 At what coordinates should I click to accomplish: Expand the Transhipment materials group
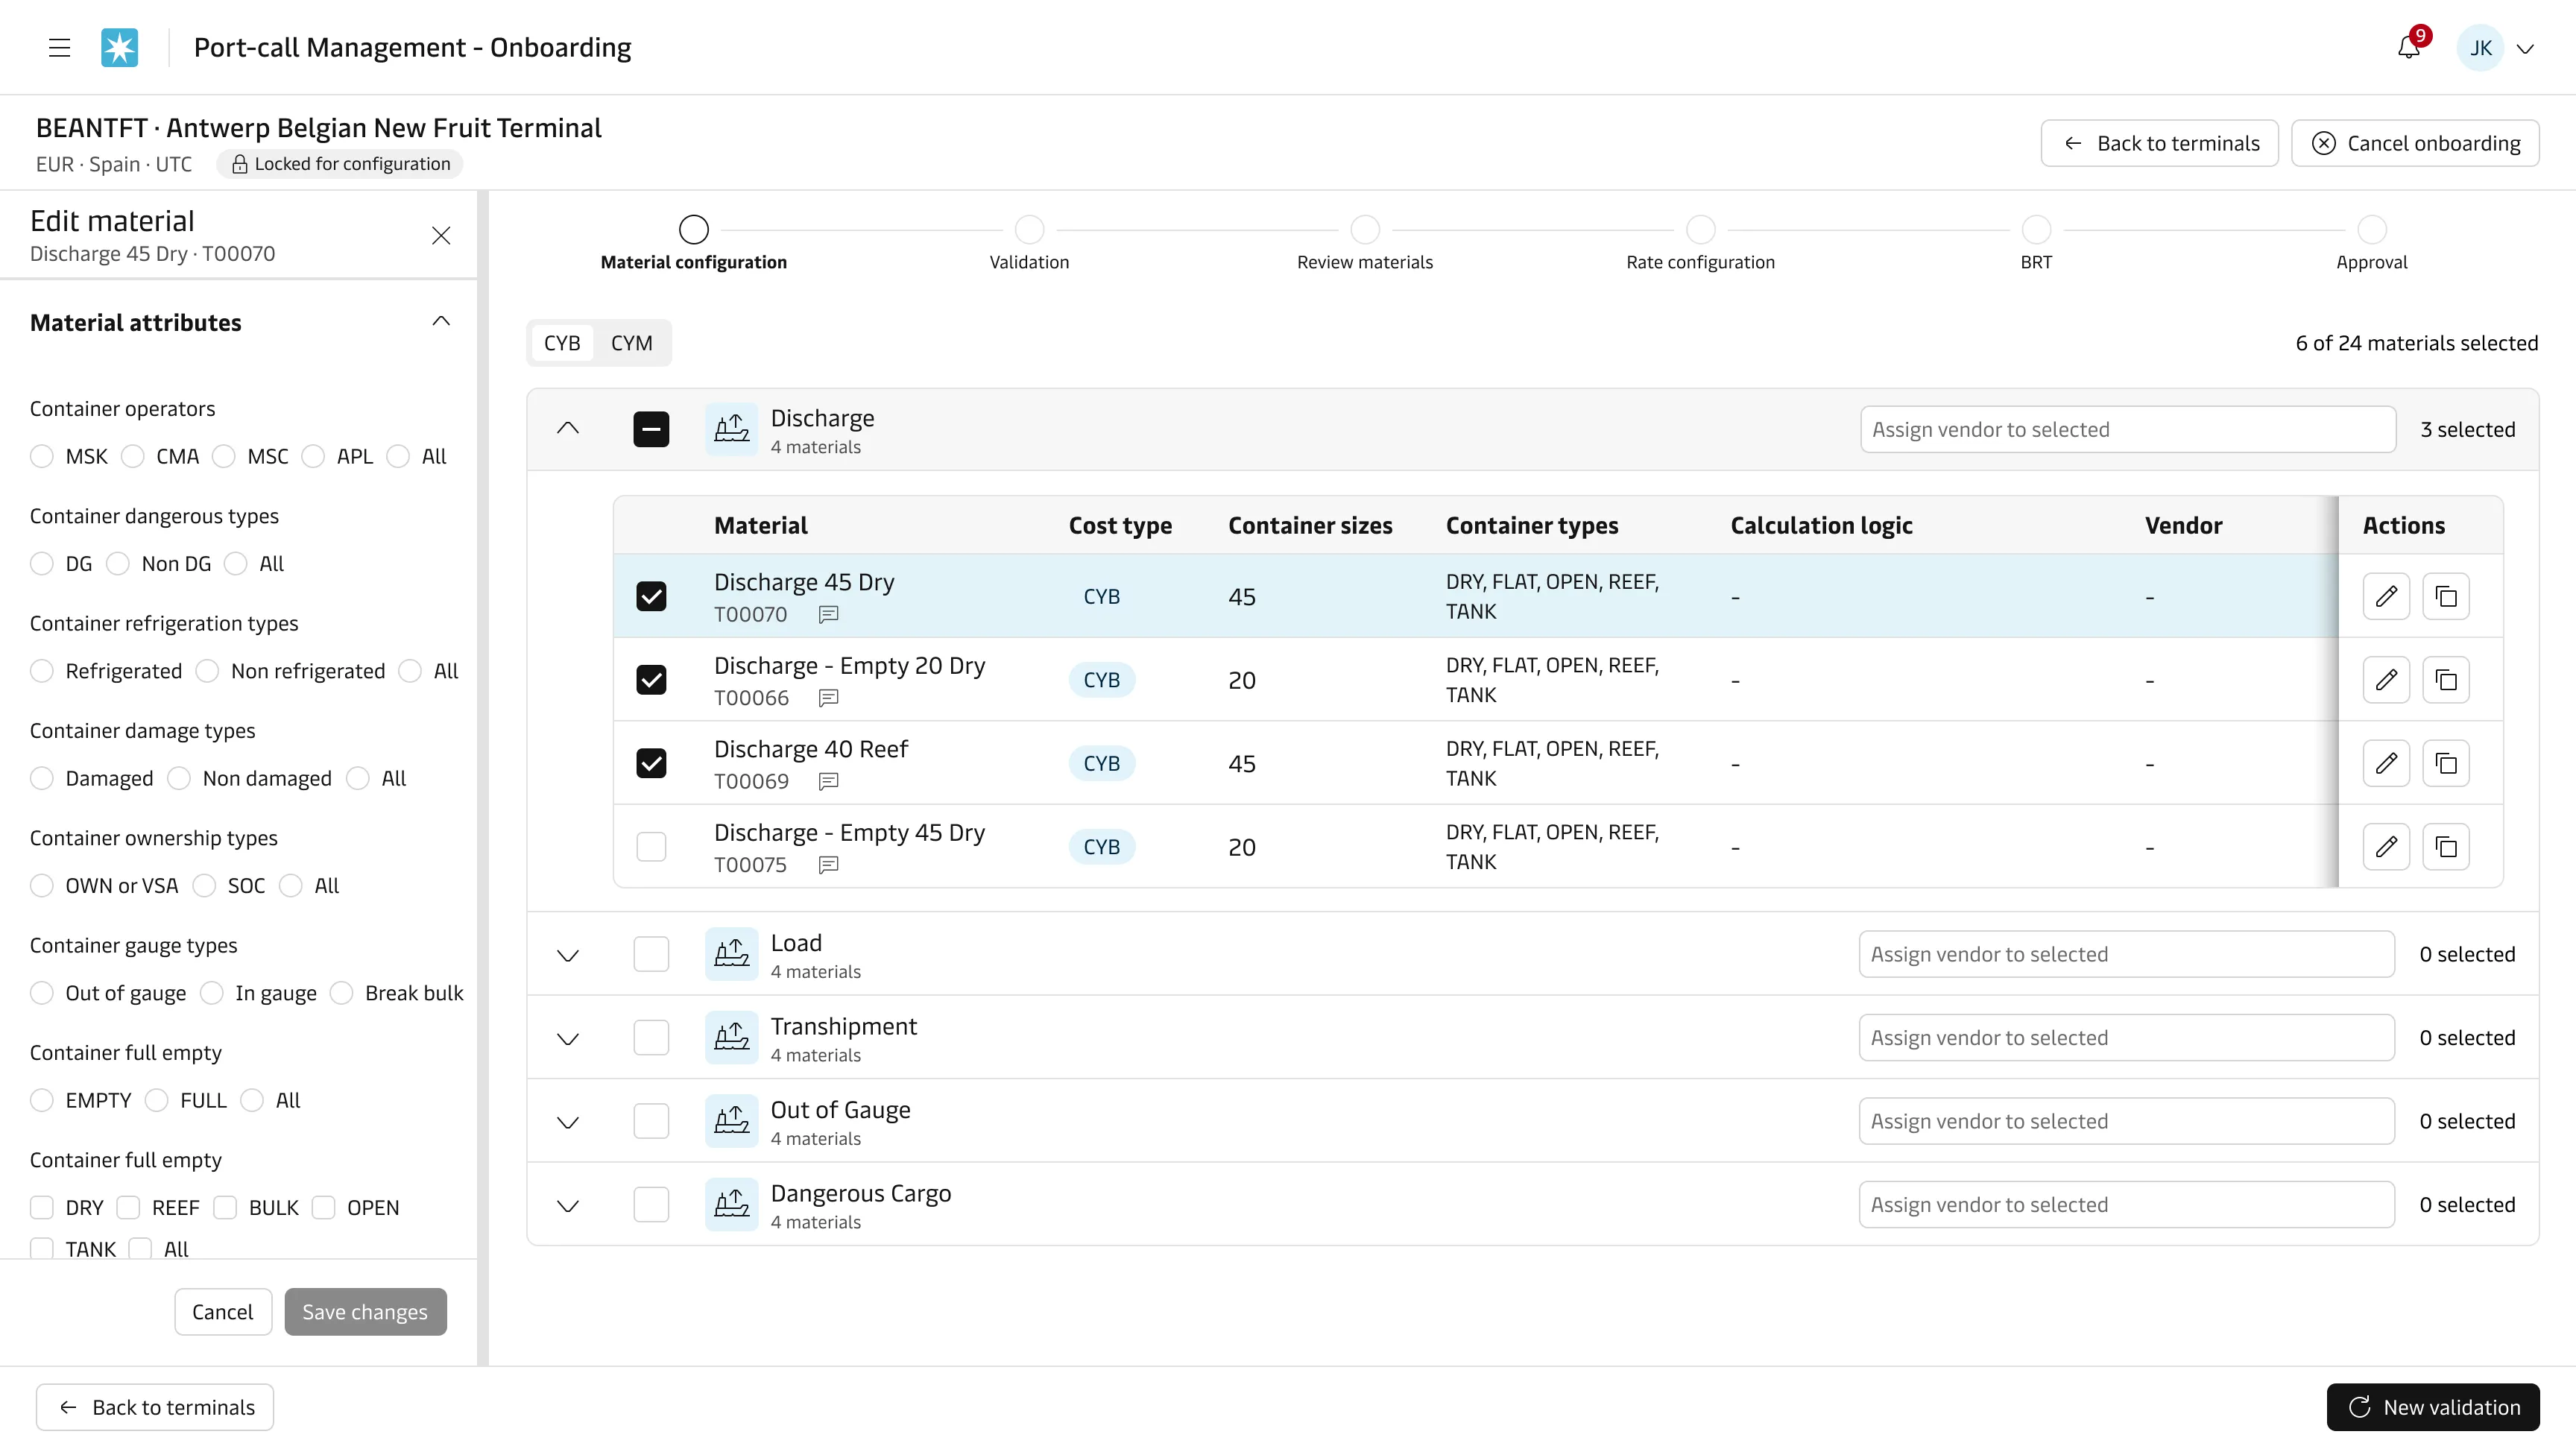click(x=568, y=1039)
